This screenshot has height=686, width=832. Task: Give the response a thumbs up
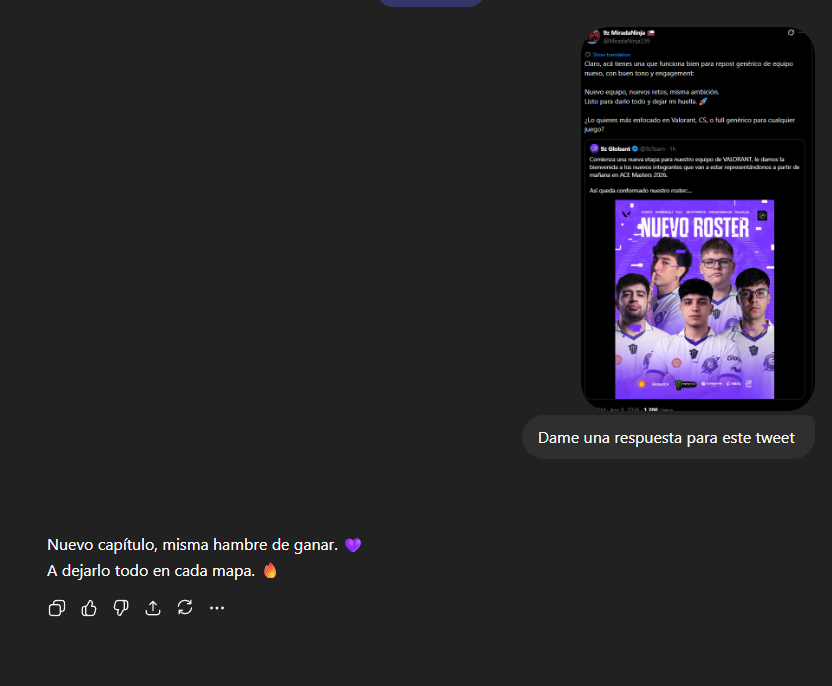tap(89, 608)
